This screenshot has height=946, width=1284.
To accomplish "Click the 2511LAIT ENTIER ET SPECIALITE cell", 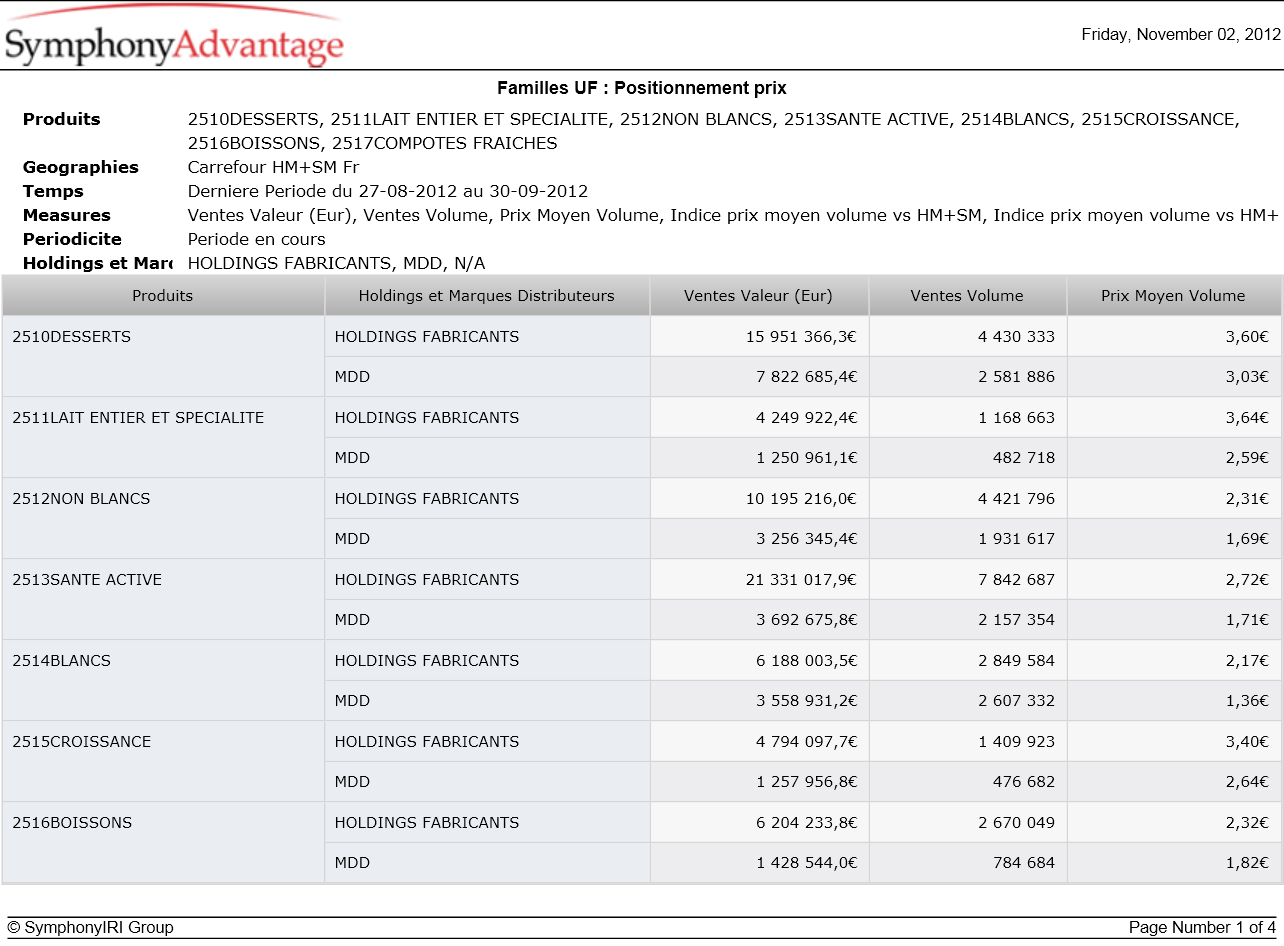I will (x=163, y=438).
